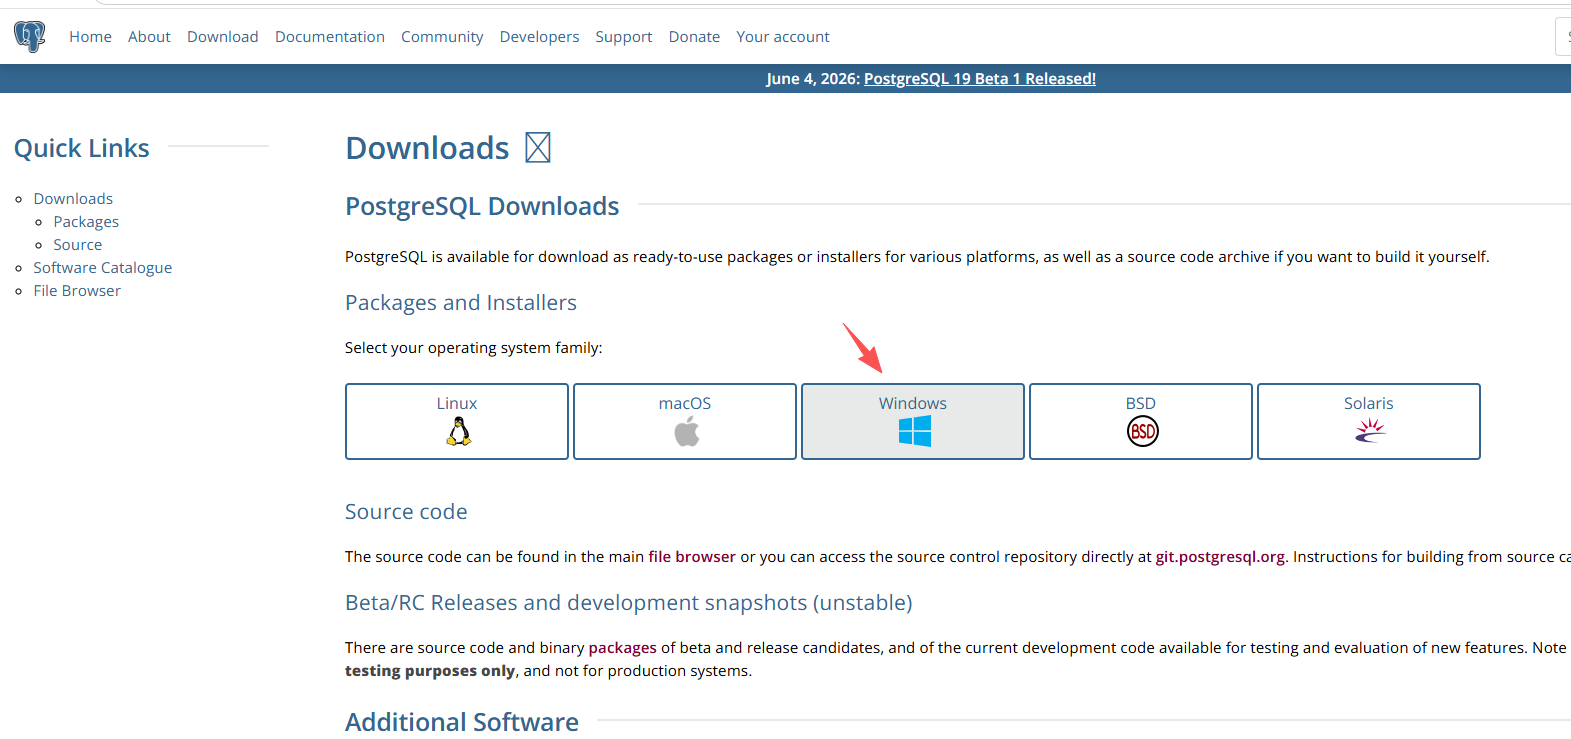Open the Download navigation item
This screenshot has height=739, width=1571.
click(x=223, y=37)
